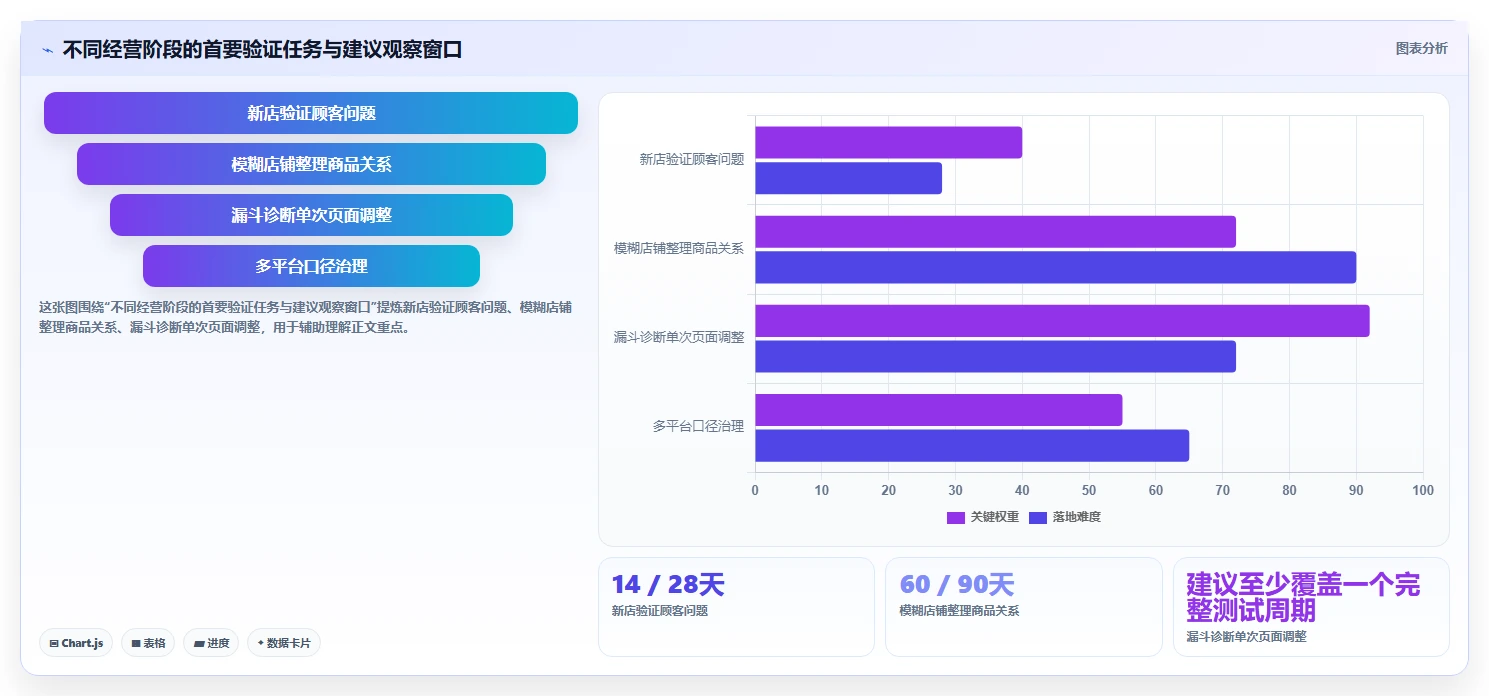The image size is (1489, 696).
Task: Click the 模糊店铺整理商品关系 y-axis label
Action: pyautogui.click(x=679, y=248)
